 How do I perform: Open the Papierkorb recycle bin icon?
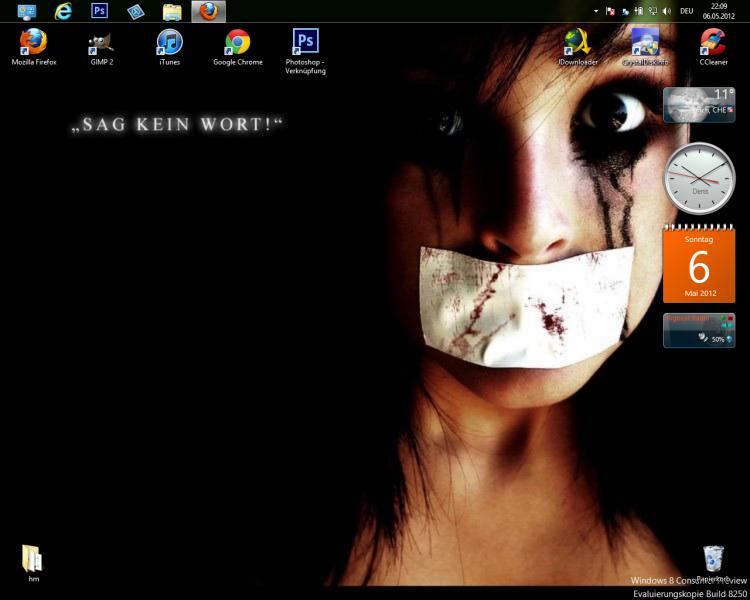coord(712,559)
